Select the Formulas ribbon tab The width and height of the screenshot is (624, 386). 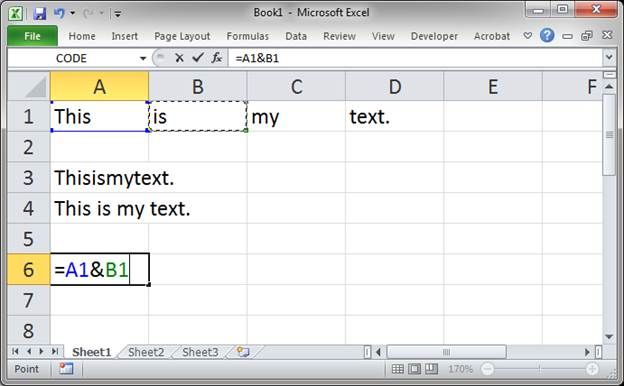(x=248, y=36)
